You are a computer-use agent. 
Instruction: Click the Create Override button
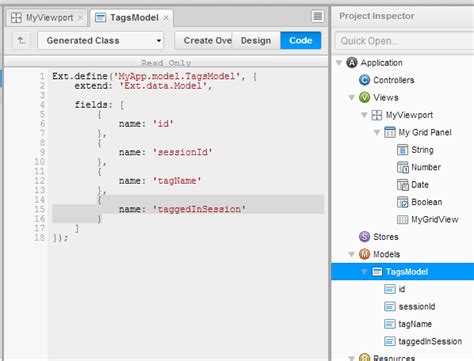pos(204,41)
